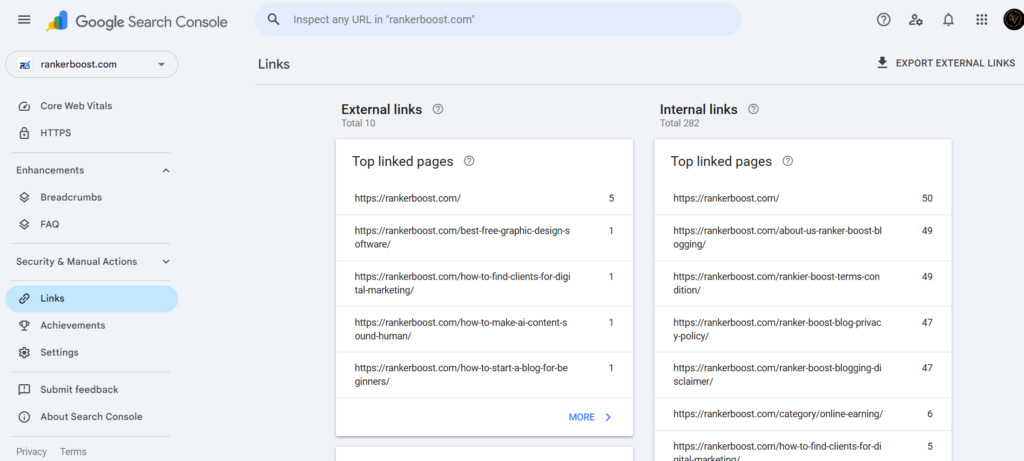The image size is (1024, 461).
Task: Collapse the Enhancements section
Action: coord(166,170)
